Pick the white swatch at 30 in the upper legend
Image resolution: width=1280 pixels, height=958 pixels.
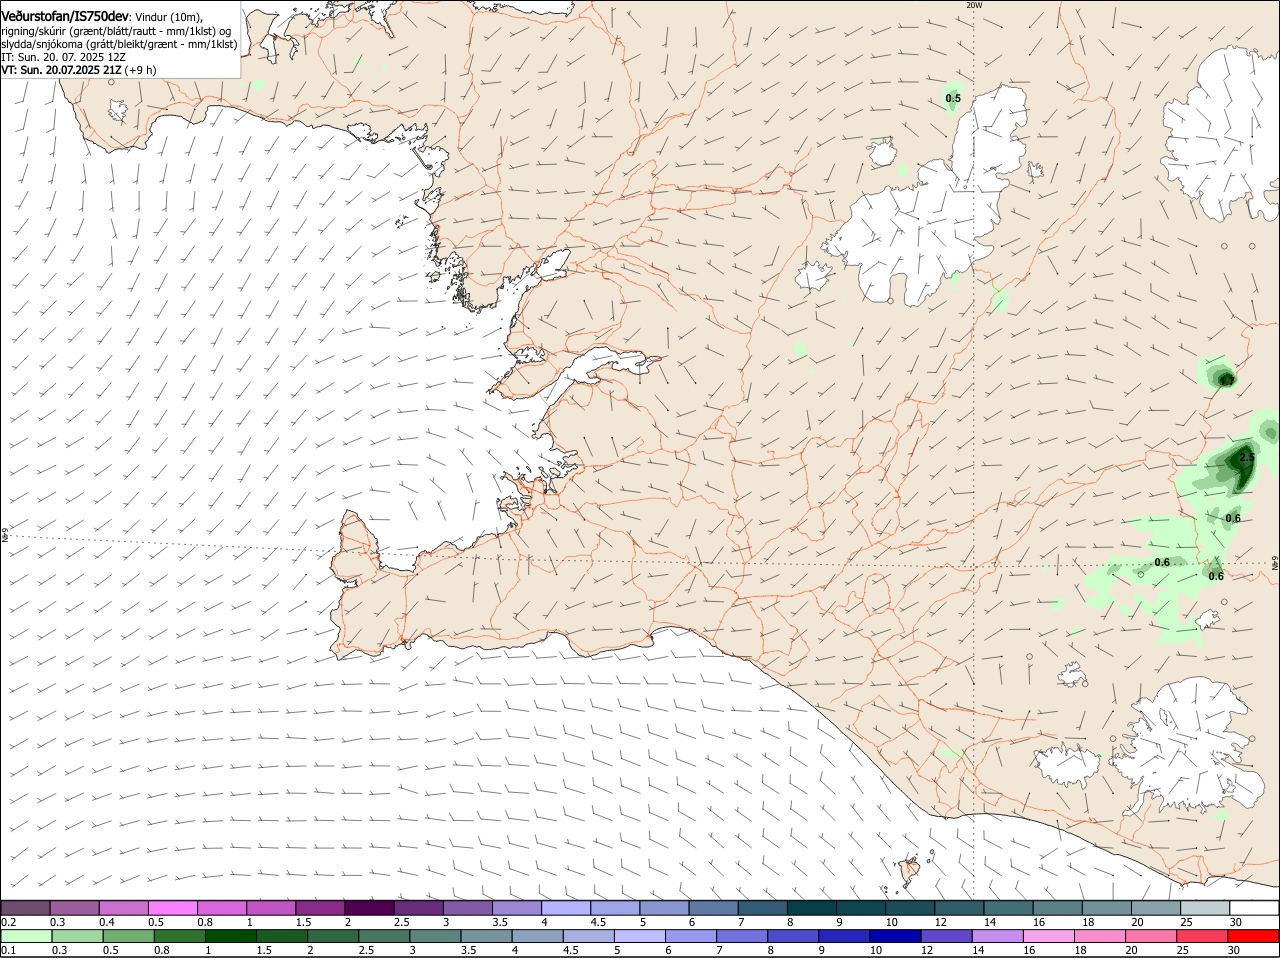tap(1255, 907)
